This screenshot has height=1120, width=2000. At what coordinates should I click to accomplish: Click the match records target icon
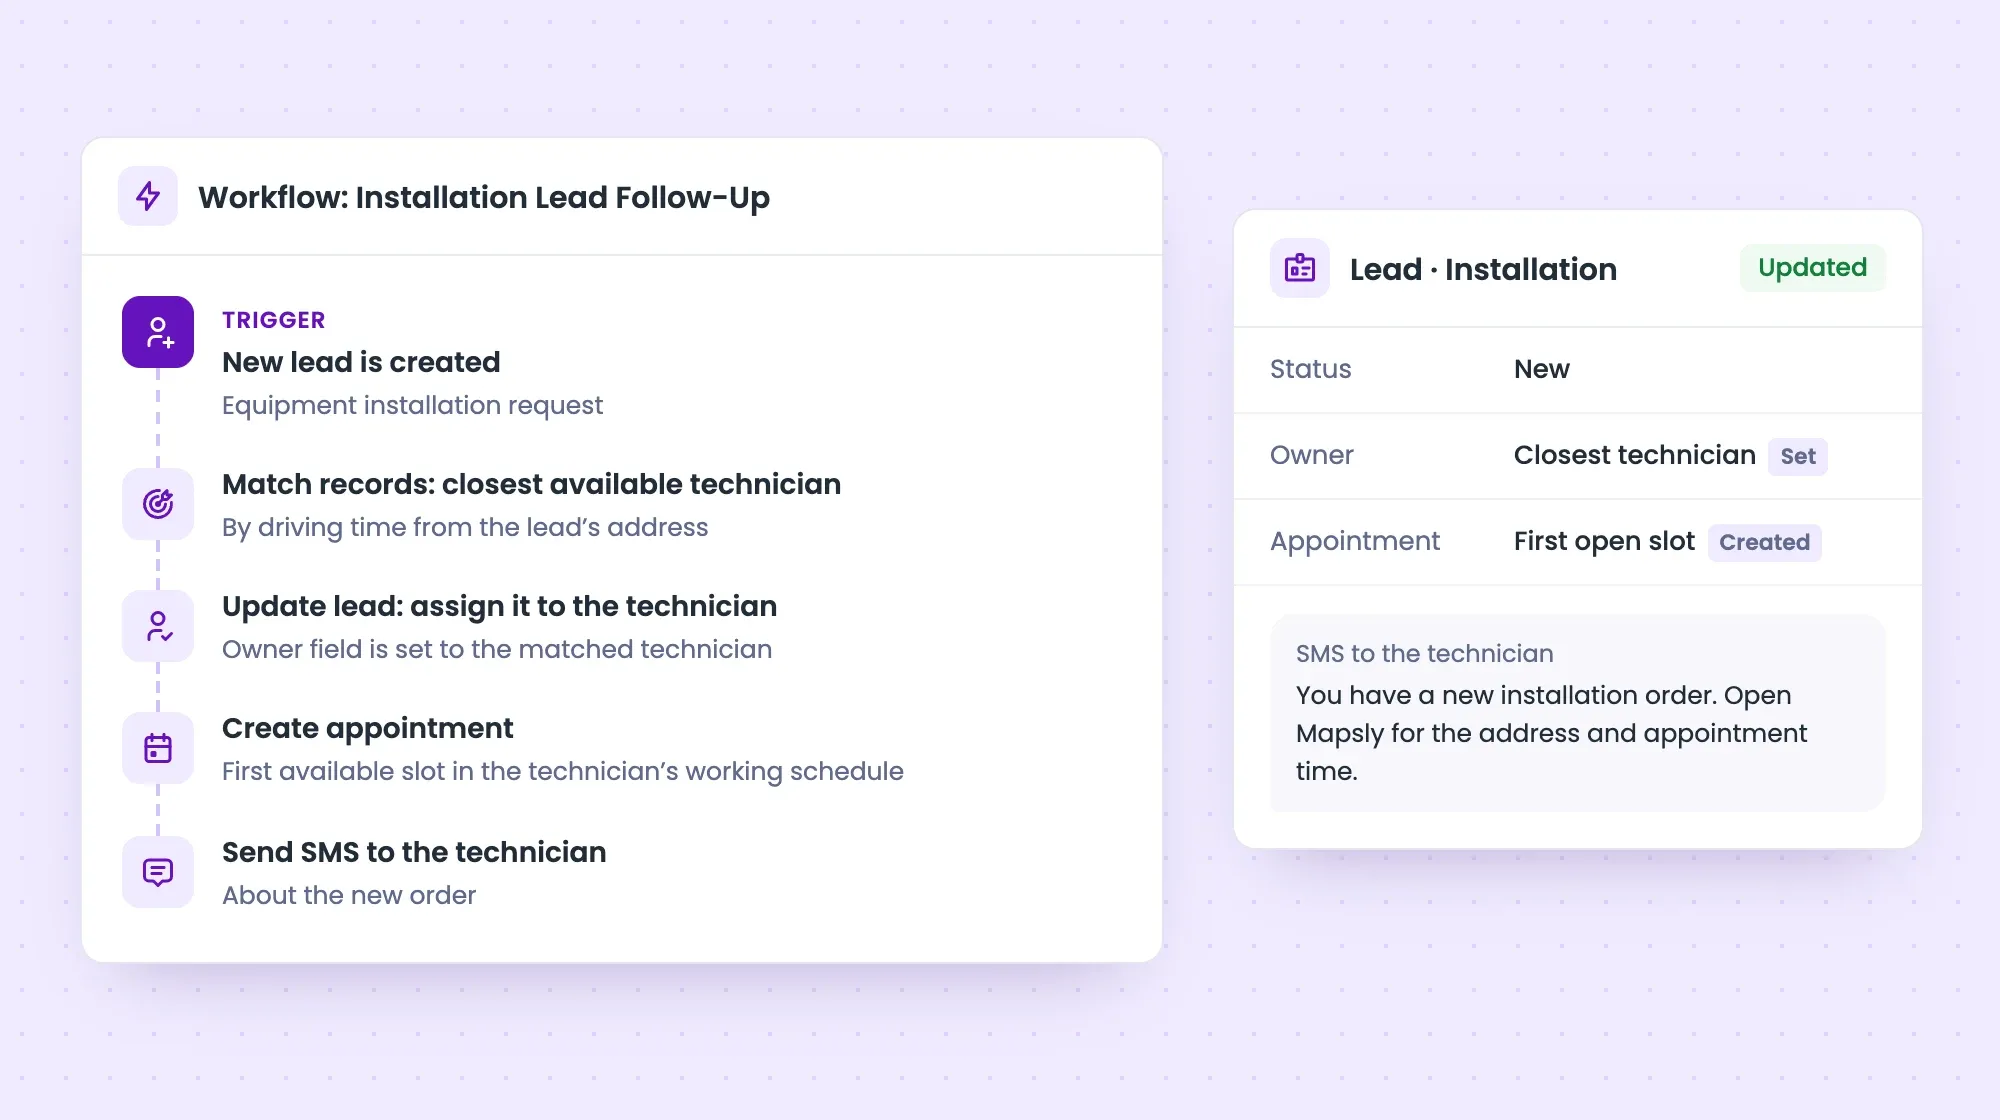158,504
